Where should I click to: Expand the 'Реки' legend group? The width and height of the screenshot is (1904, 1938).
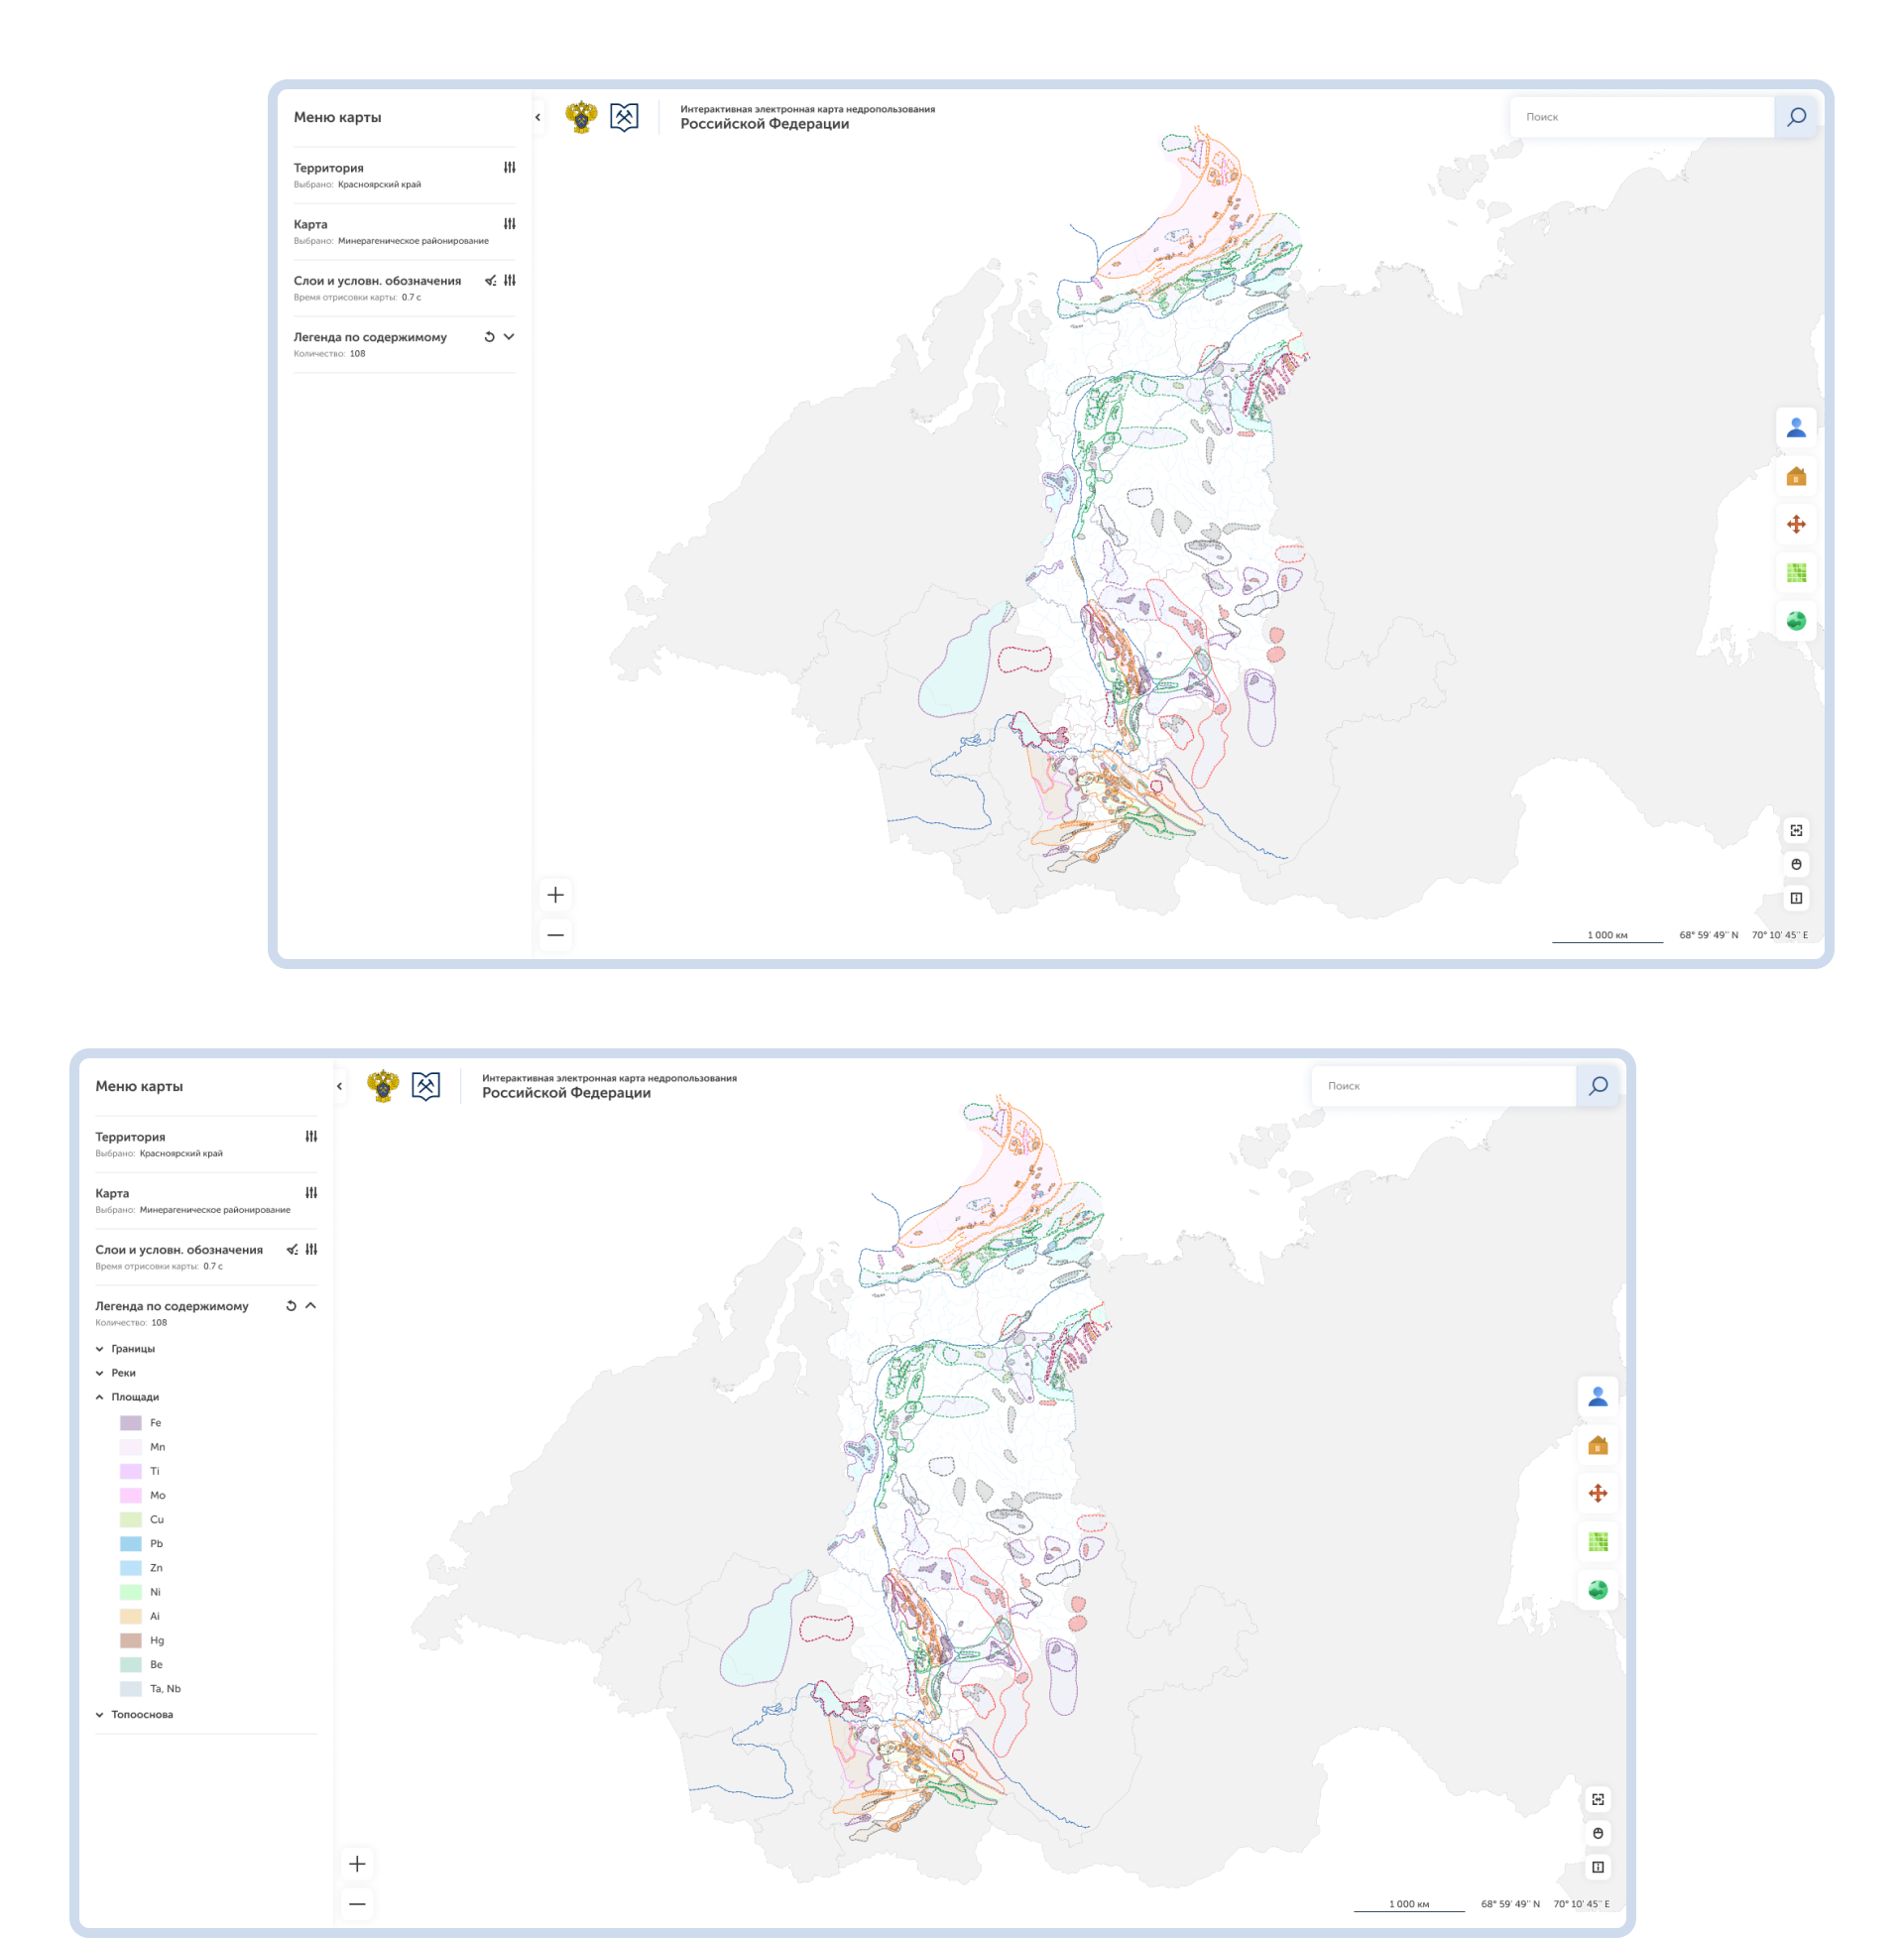coord(100,1373)
